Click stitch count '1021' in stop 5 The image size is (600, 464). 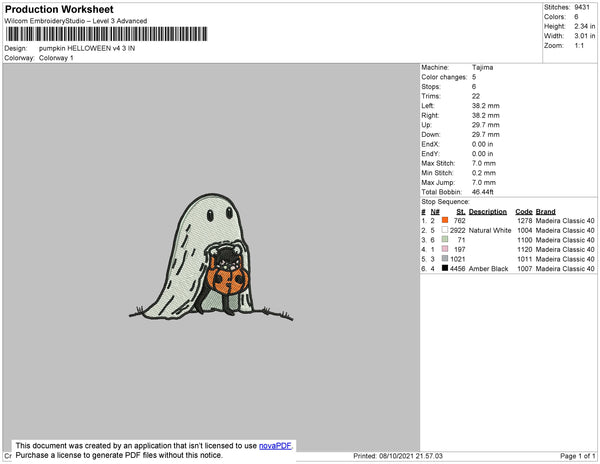pos(458,259)
